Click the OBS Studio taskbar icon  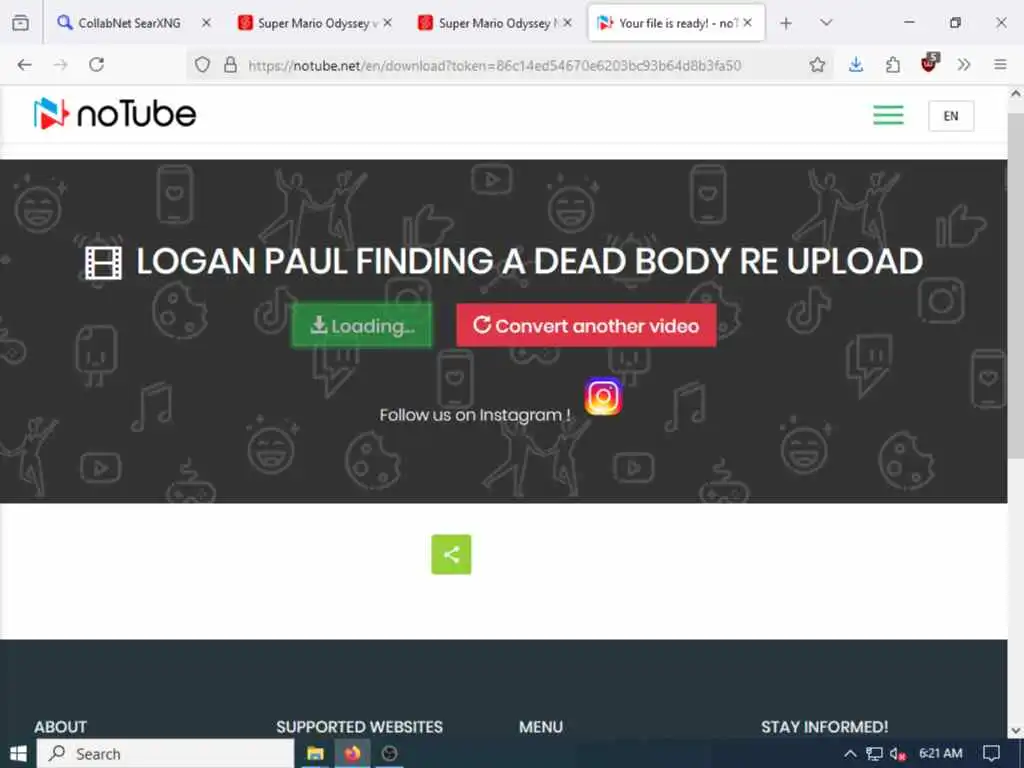tap(389, 754)
